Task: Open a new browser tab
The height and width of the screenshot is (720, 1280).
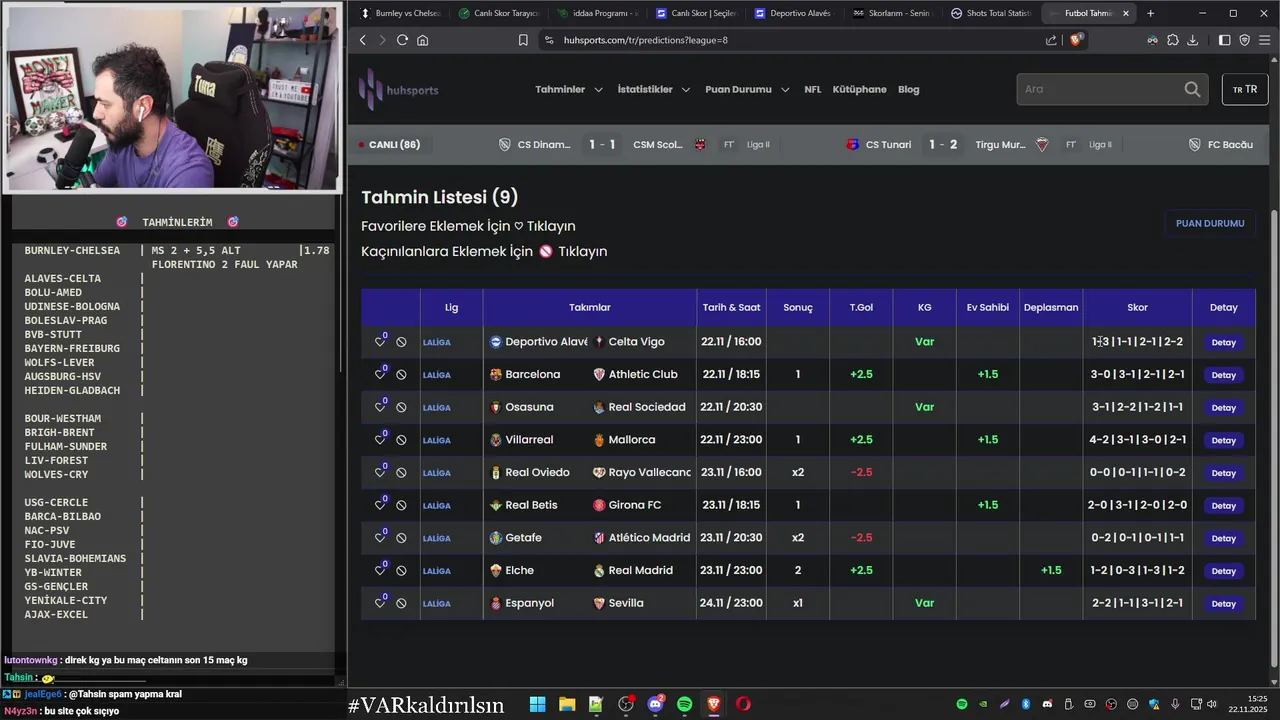Action: [1150, 13]
